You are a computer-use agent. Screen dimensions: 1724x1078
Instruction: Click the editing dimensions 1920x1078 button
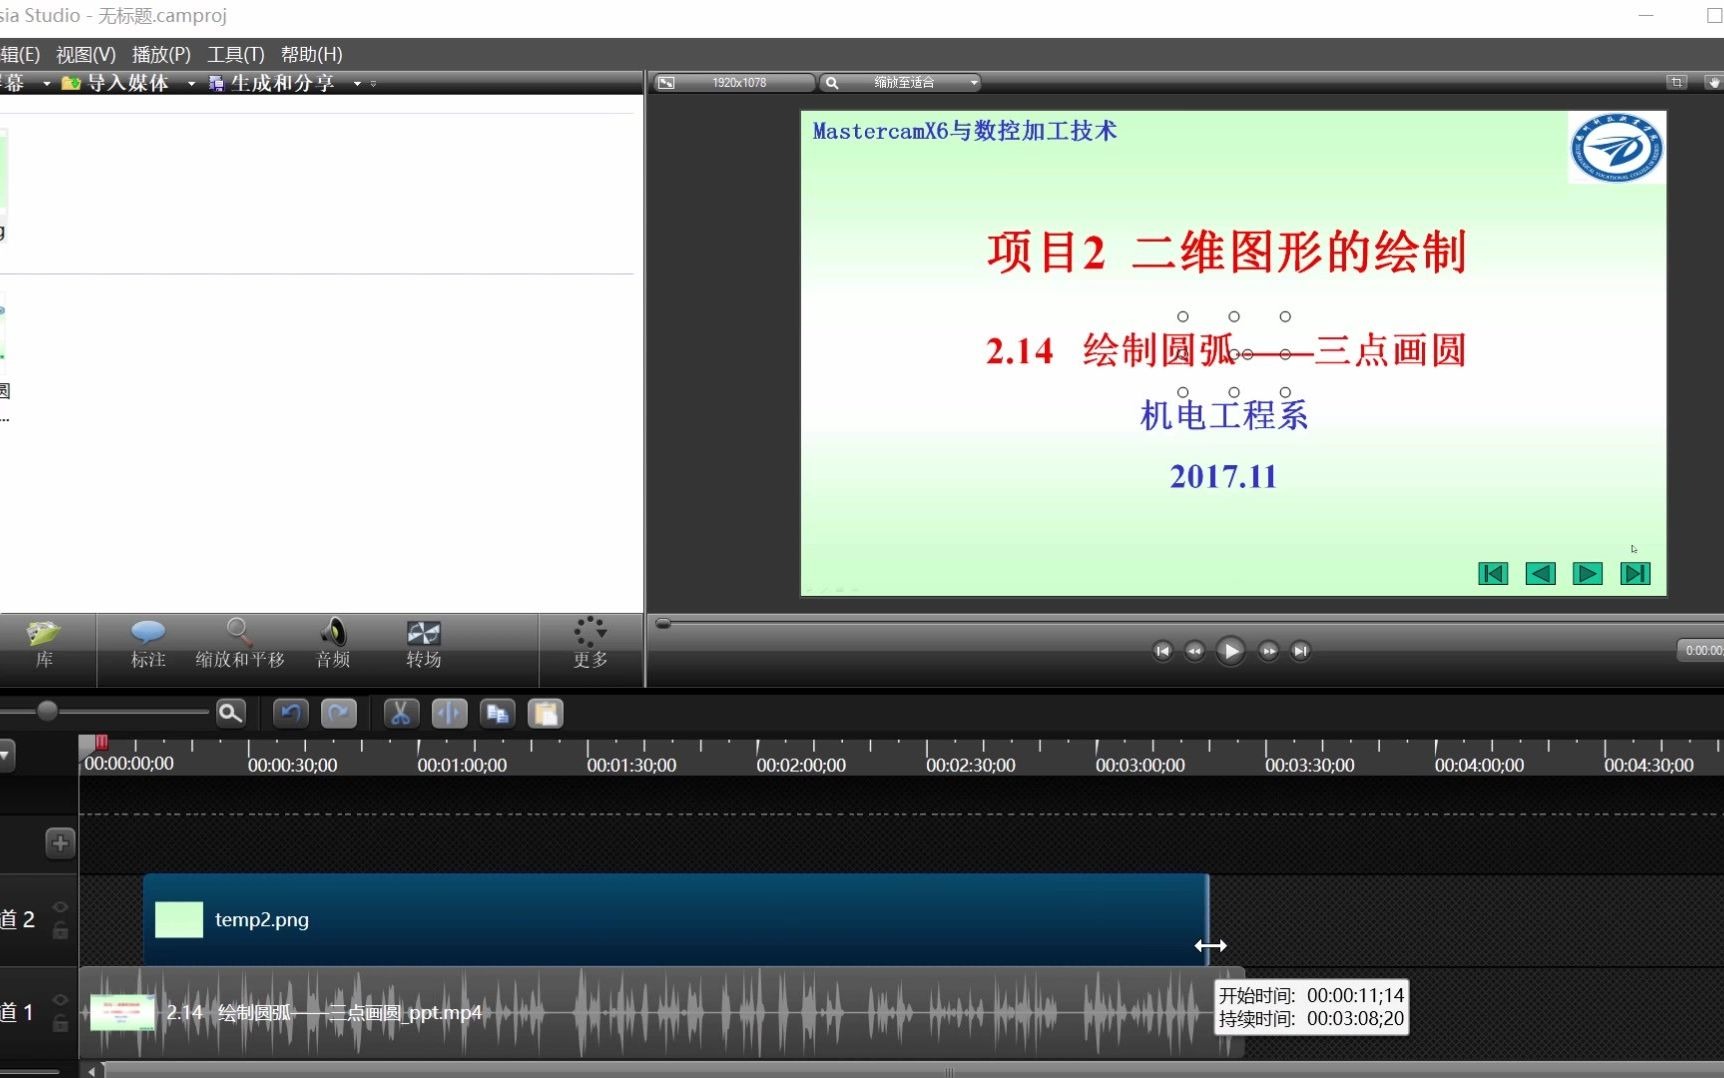(x=735, y=82)
